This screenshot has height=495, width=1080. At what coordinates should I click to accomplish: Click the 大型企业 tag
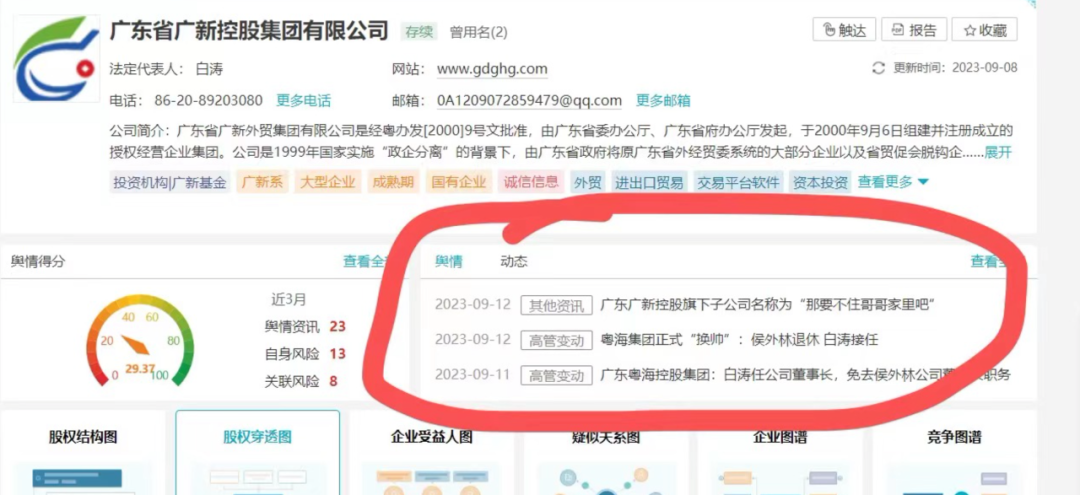[x=328, y=182]
